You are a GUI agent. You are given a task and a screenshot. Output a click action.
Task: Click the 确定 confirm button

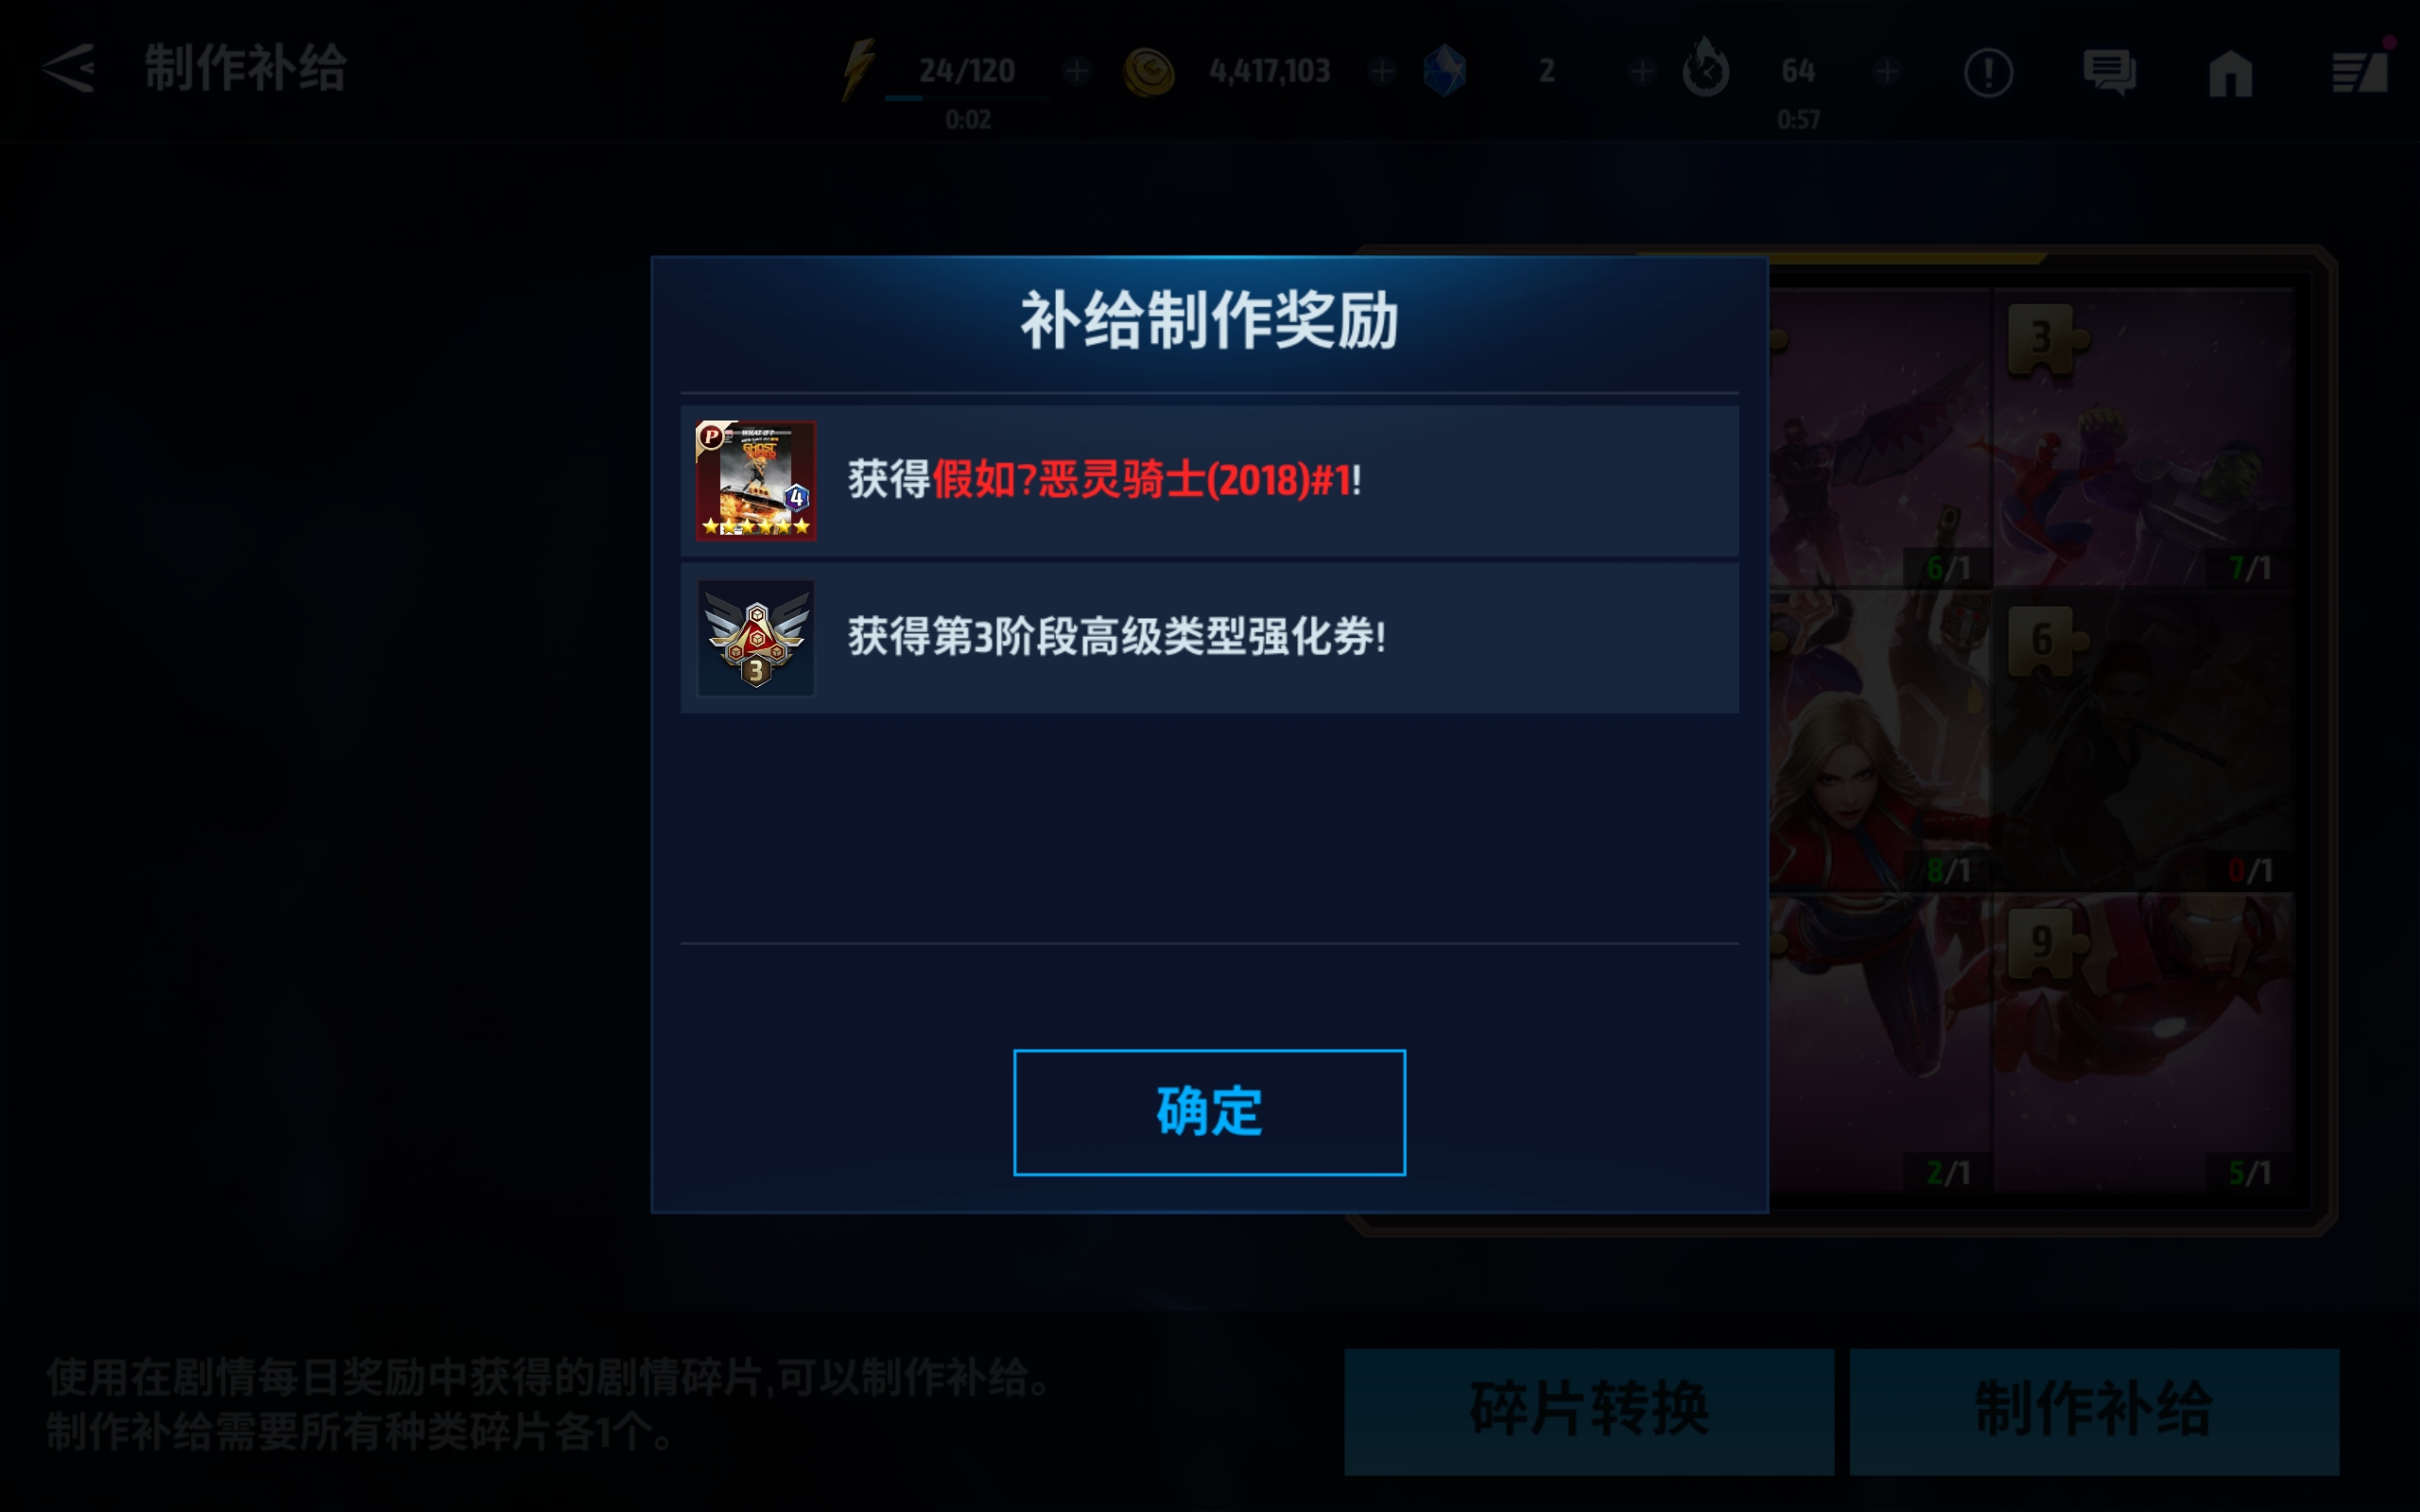tap(1209, 1112)
